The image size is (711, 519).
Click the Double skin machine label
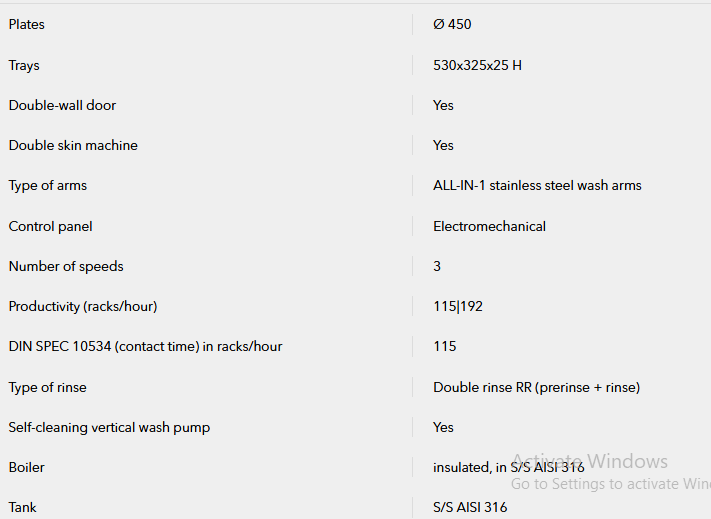[x=73, y=145]
